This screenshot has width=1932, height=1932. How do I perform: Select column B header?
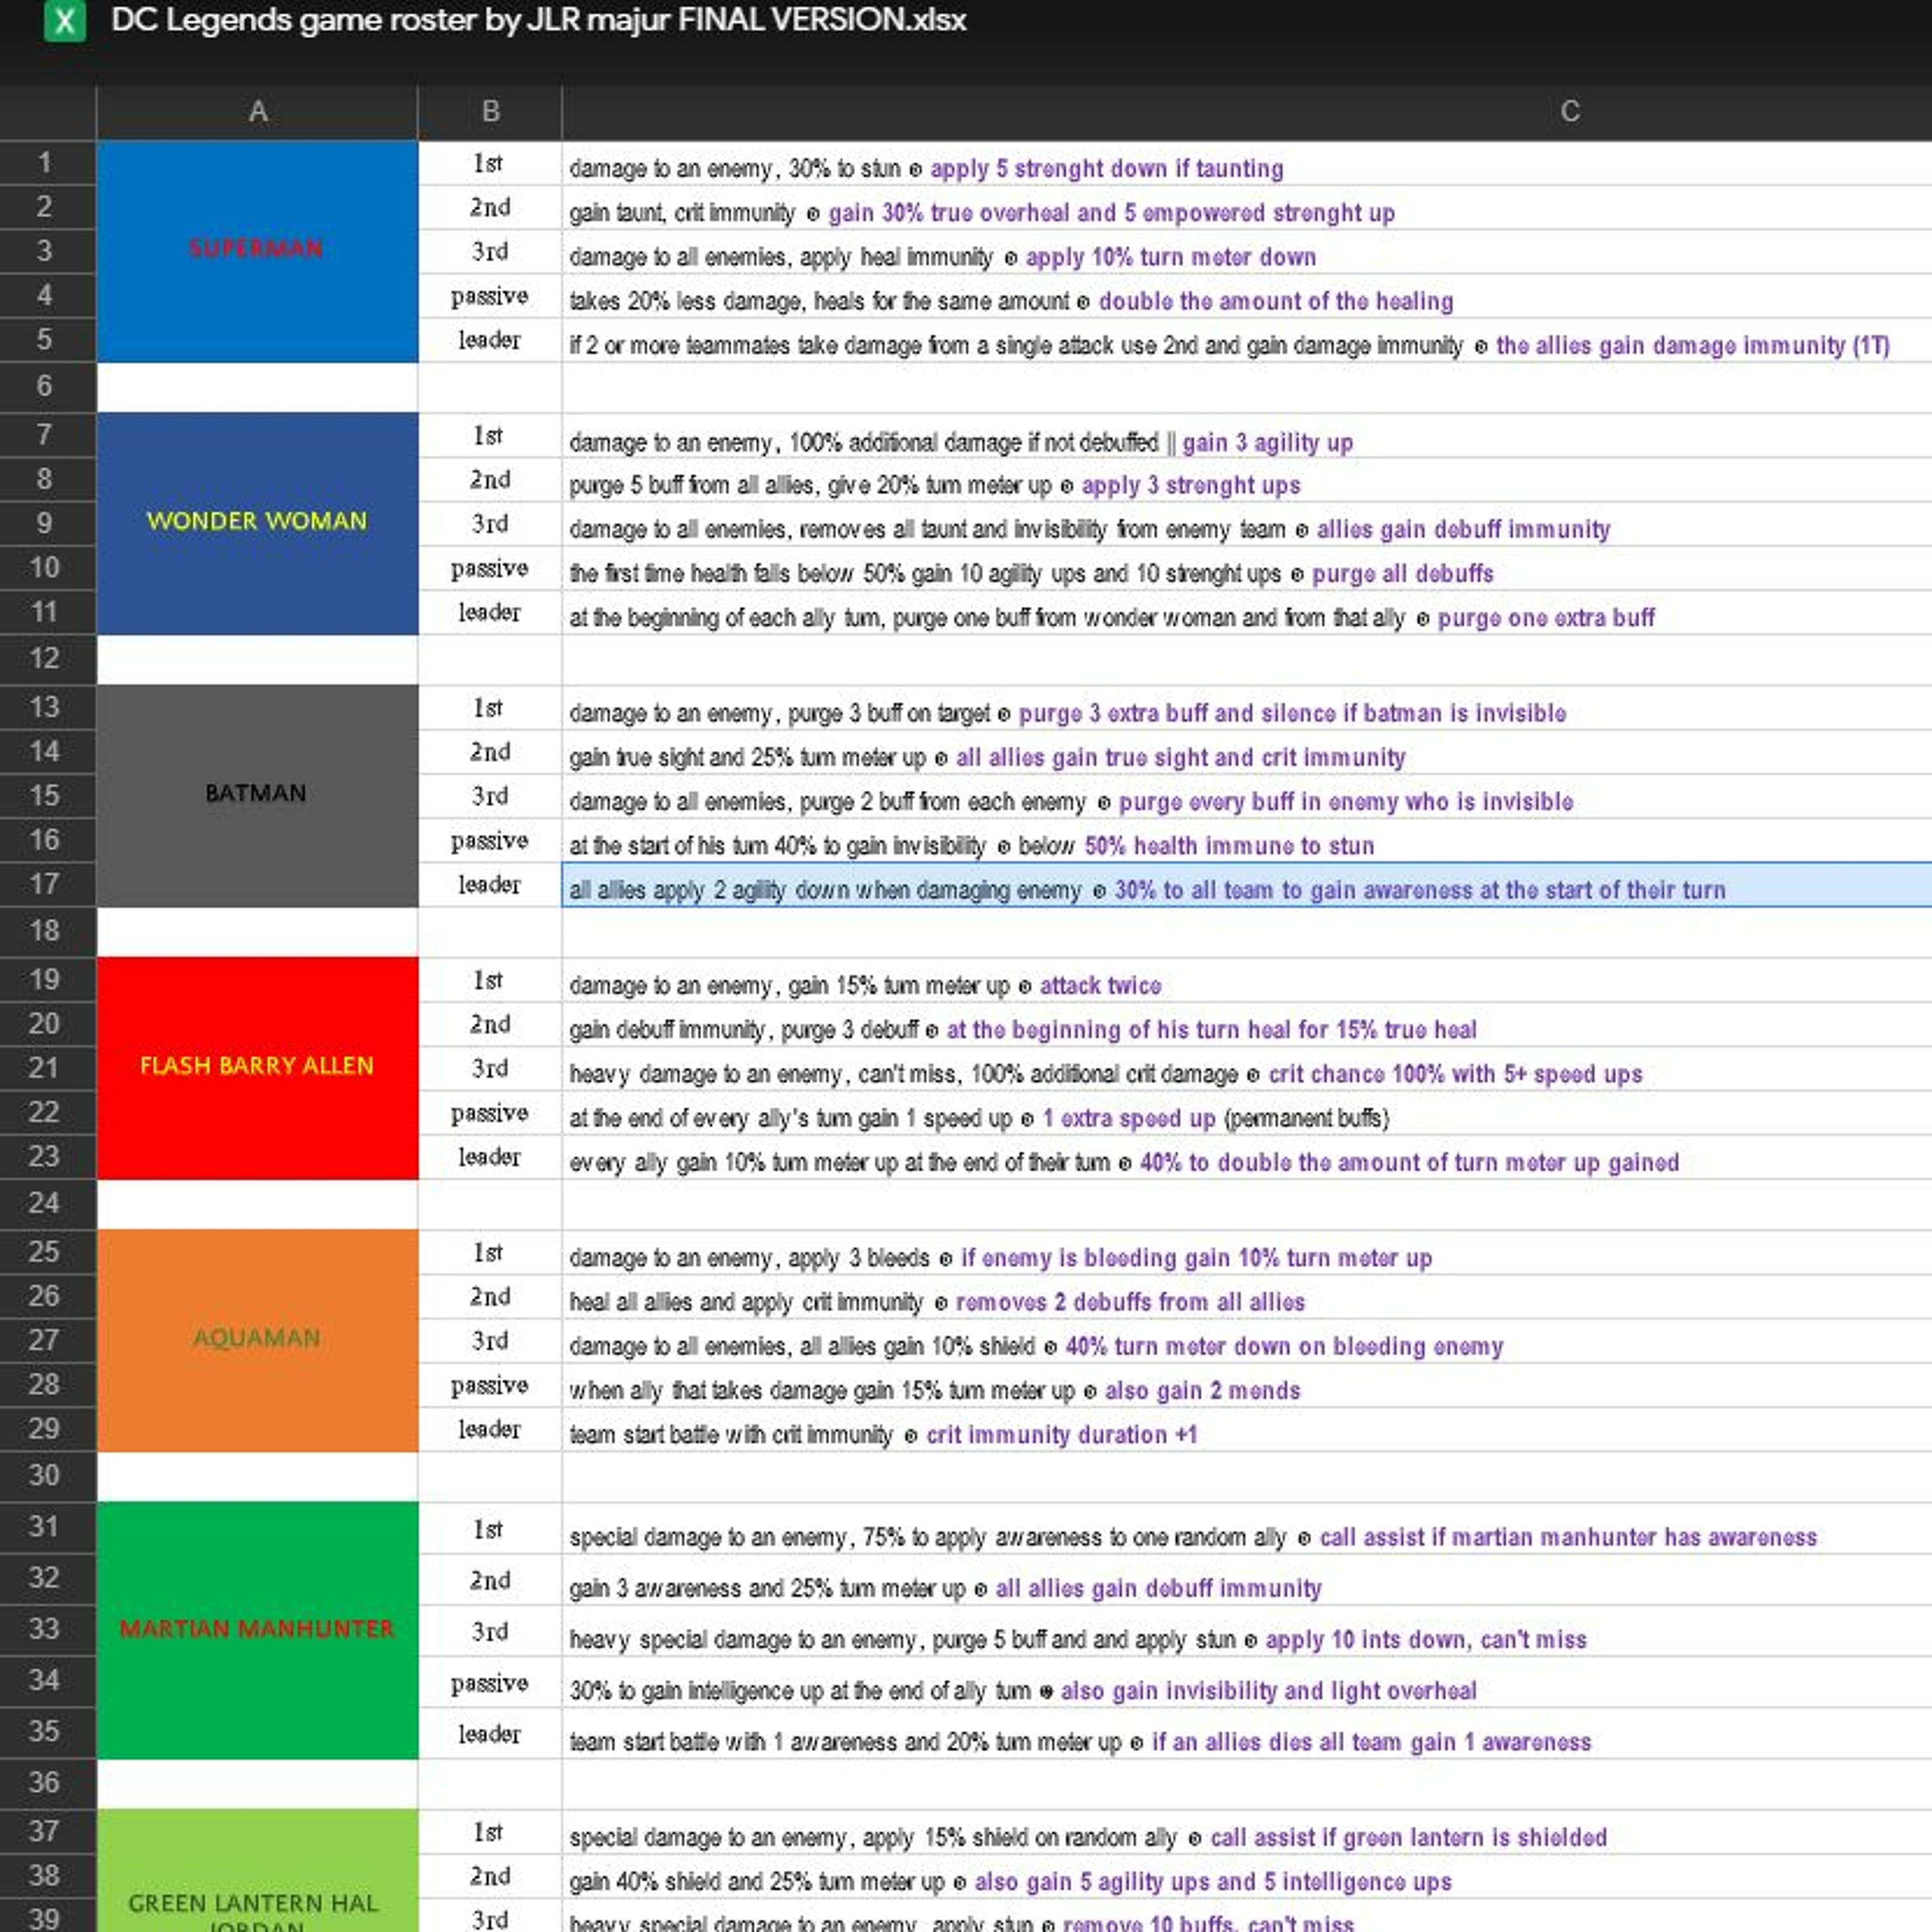490,112
